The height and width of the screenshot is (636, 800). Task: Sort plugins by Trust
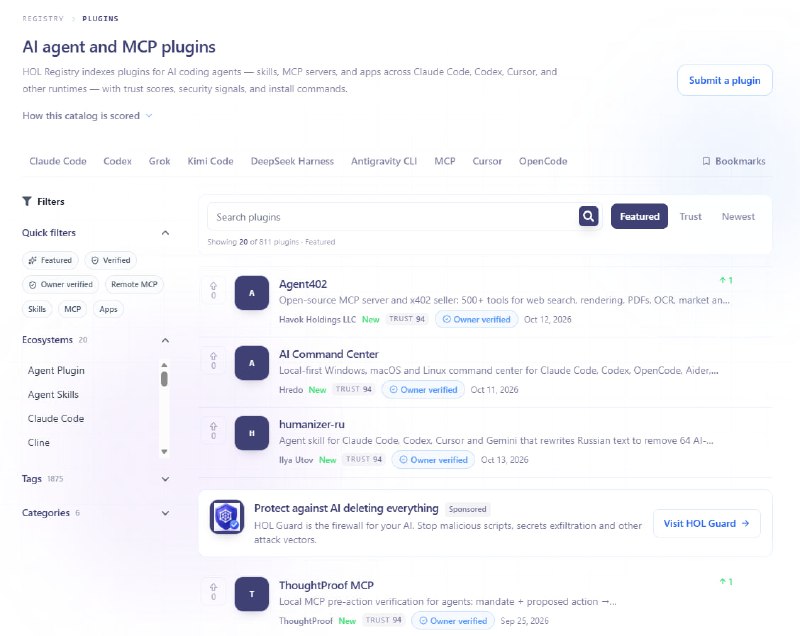tap(690, 216)
